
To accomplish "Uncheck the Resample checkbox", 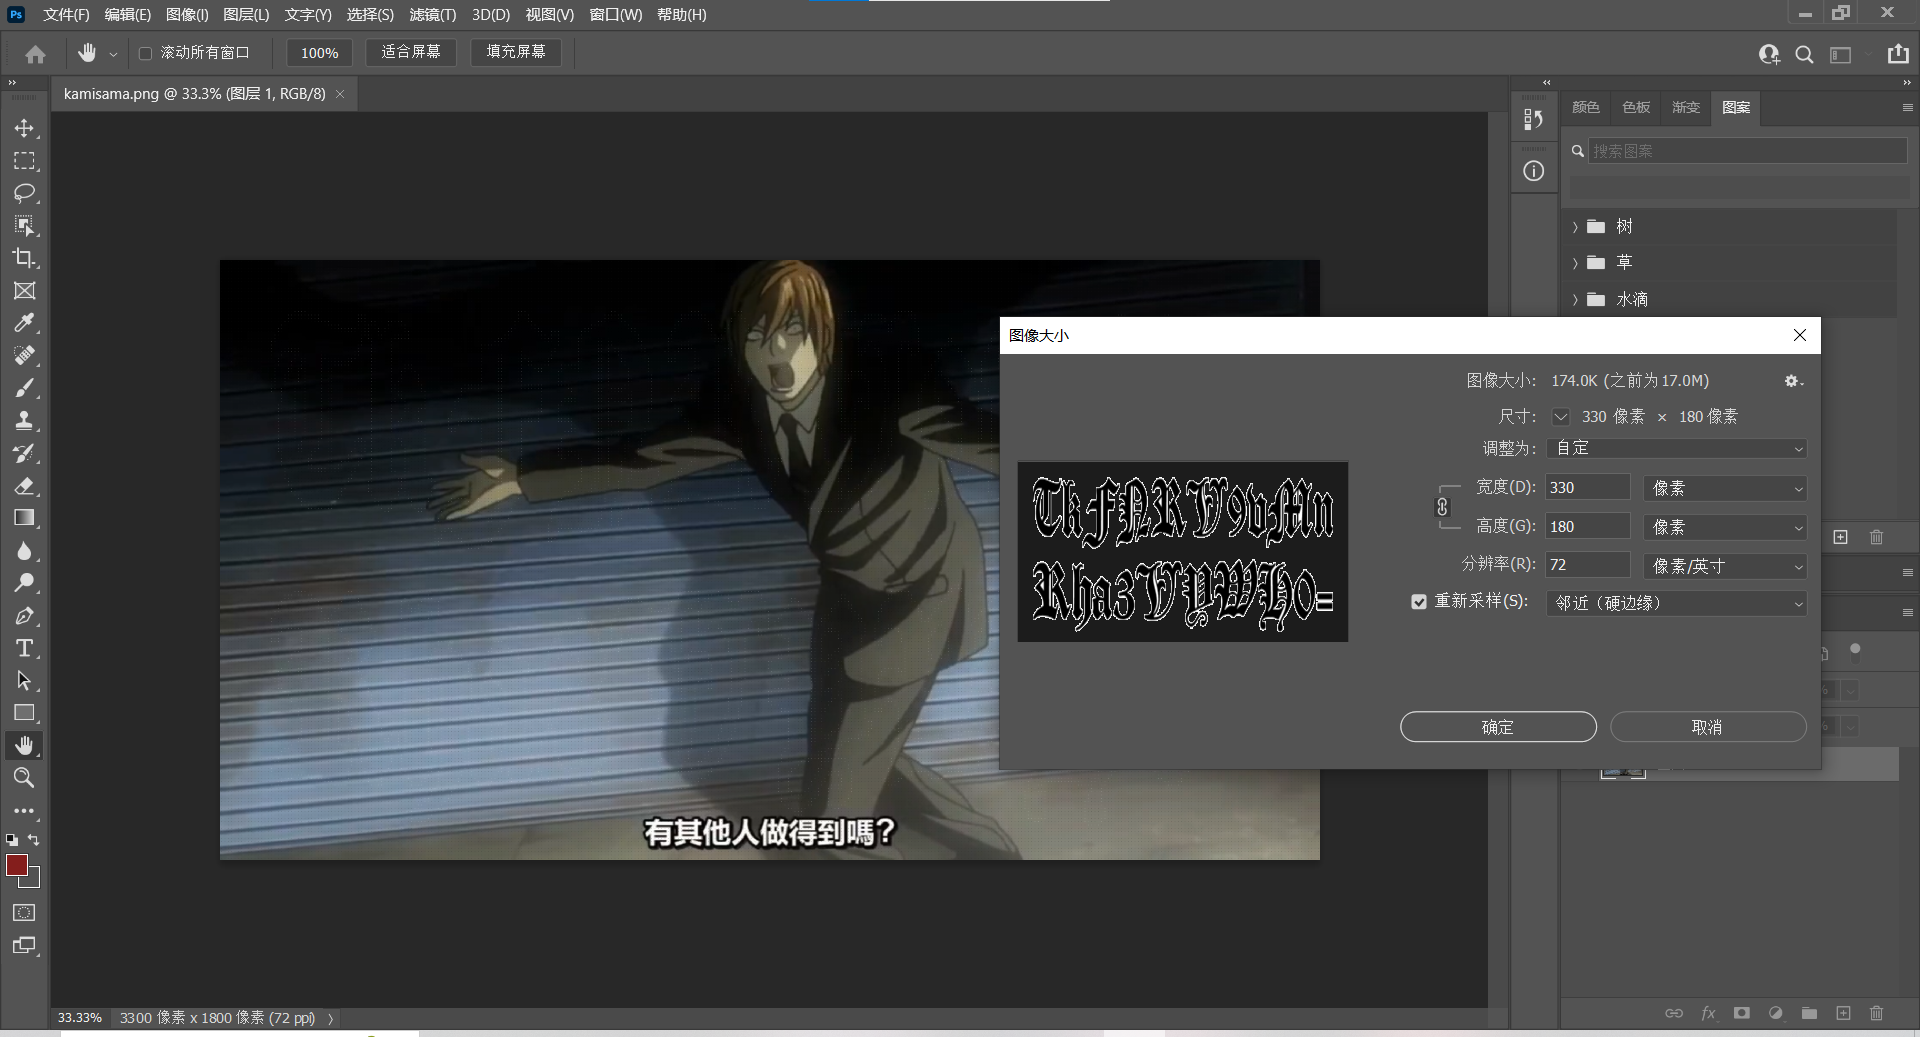I will [1419, 602].
